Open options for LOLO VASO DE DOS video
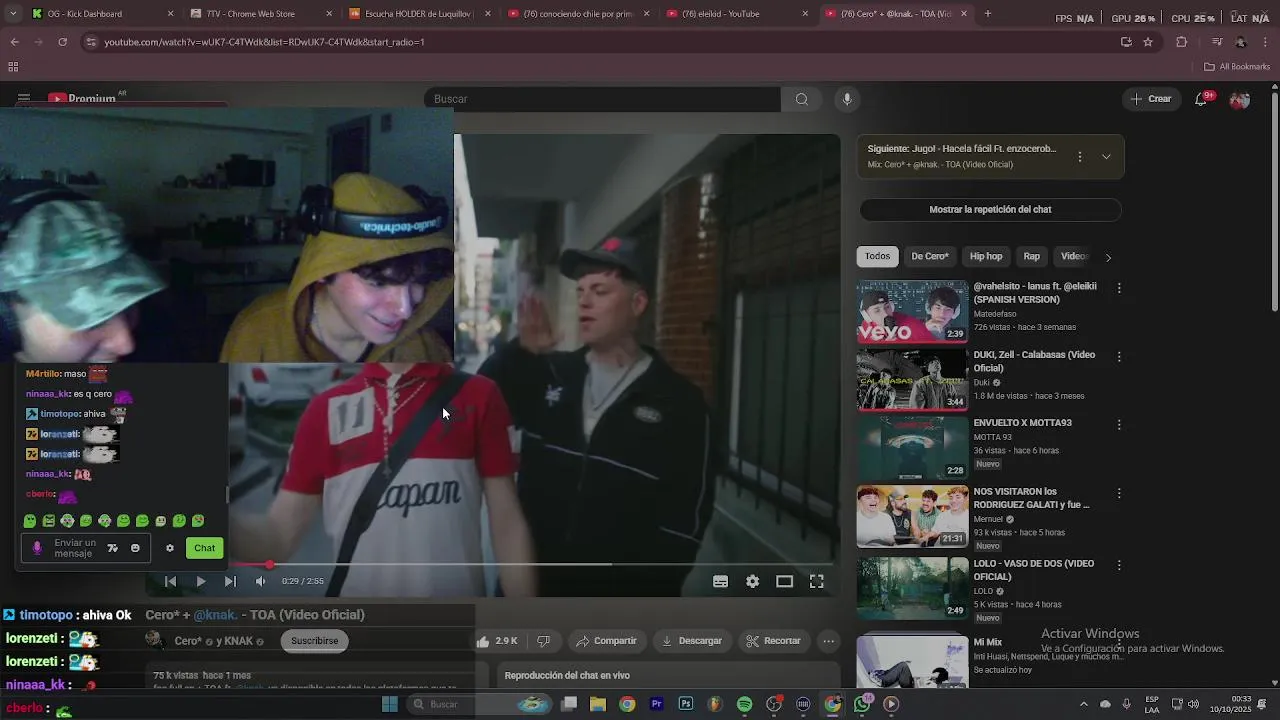This screenshot has width=1280, height=720. pyautogui.click(x=1119, y=565)
